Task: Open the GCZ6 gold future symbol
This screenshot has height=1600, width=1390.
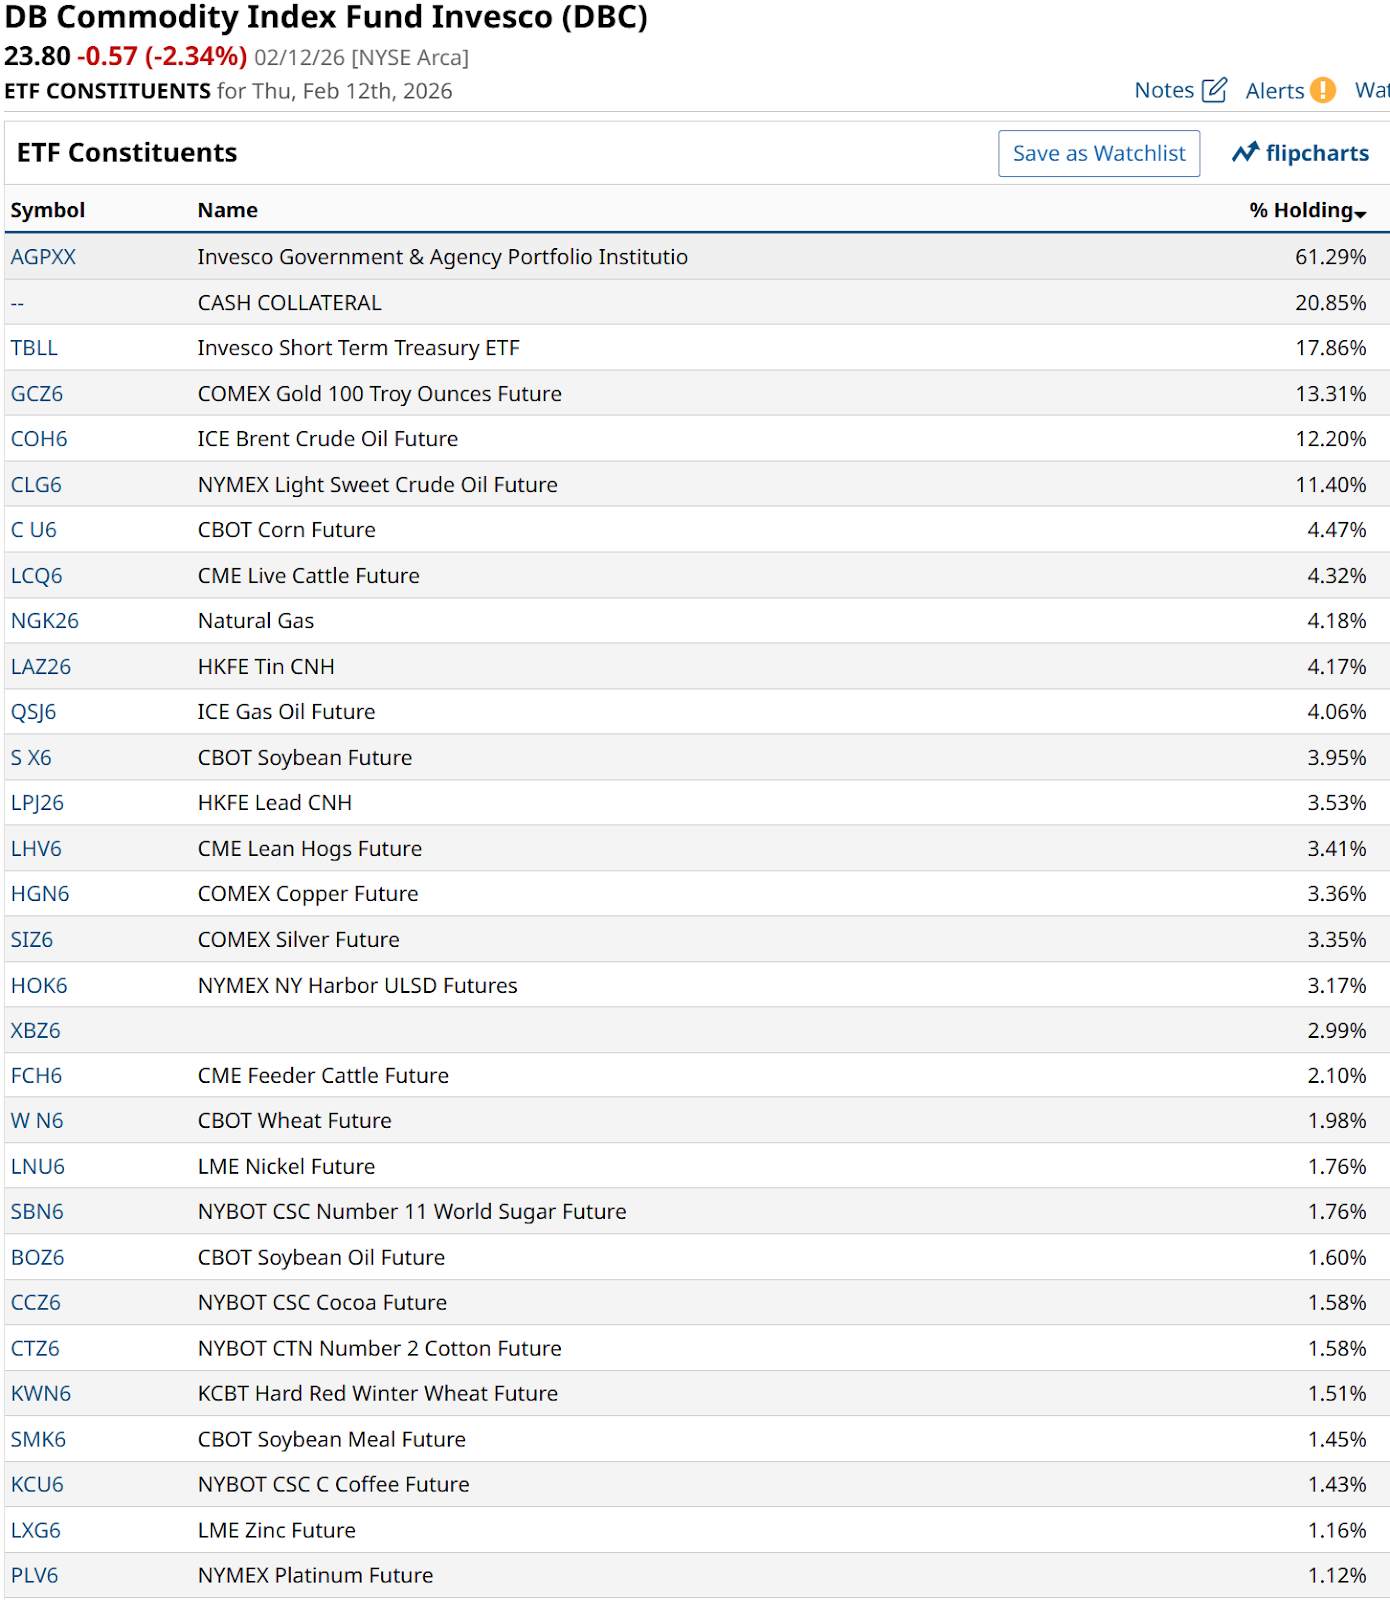Action: click(x=37, y=394)
